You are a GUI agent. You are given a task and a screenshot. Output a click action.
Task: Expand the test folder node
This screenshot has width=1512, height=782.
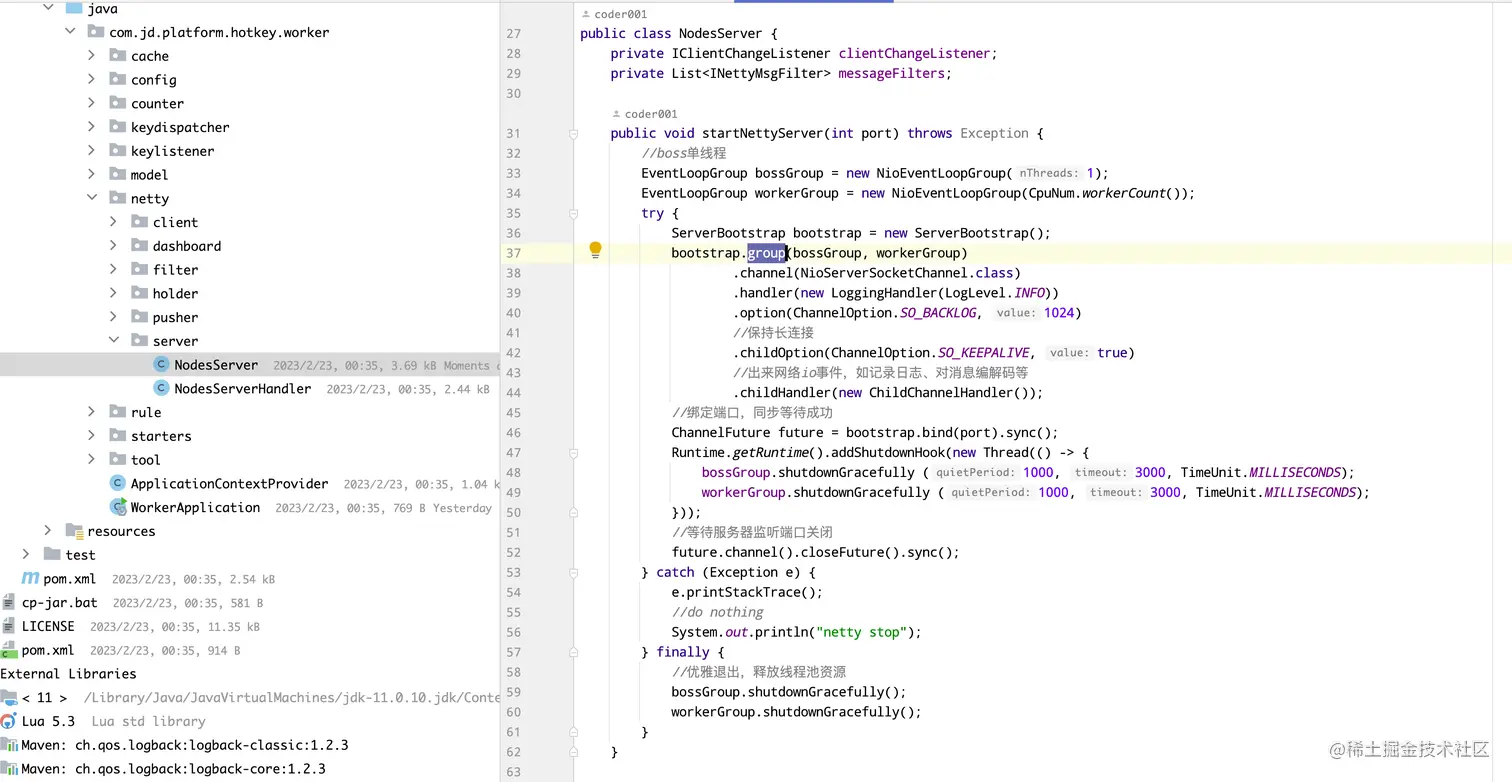tap(26, 554)
